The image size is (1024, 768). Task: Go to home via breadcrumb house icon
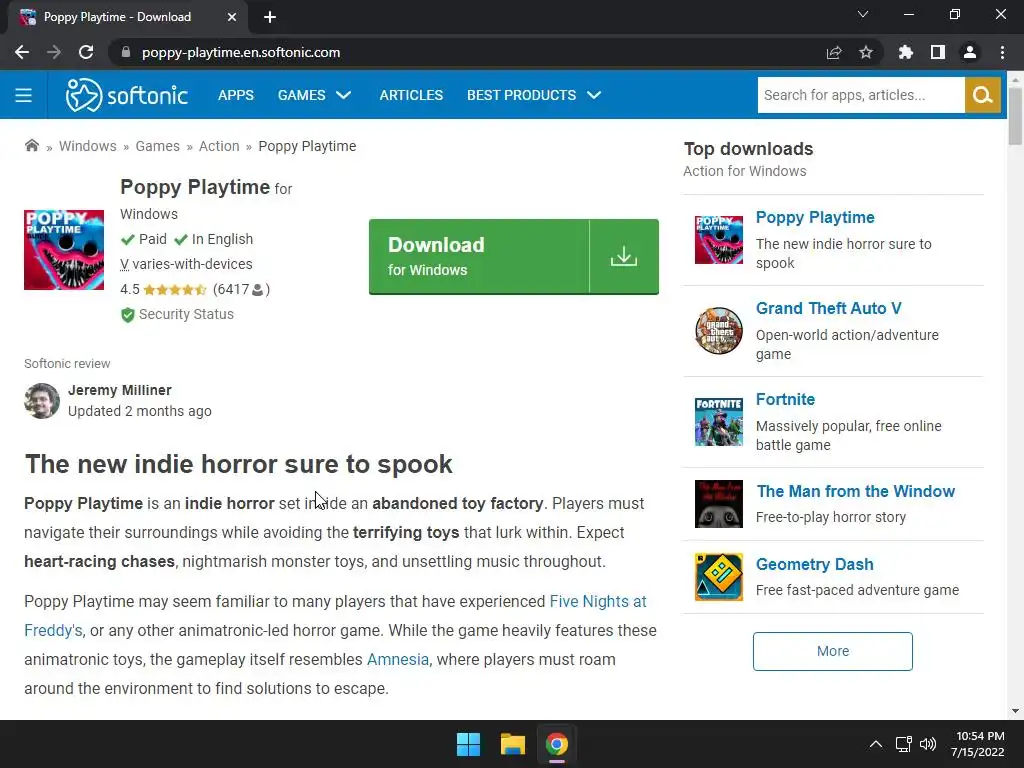31,146
